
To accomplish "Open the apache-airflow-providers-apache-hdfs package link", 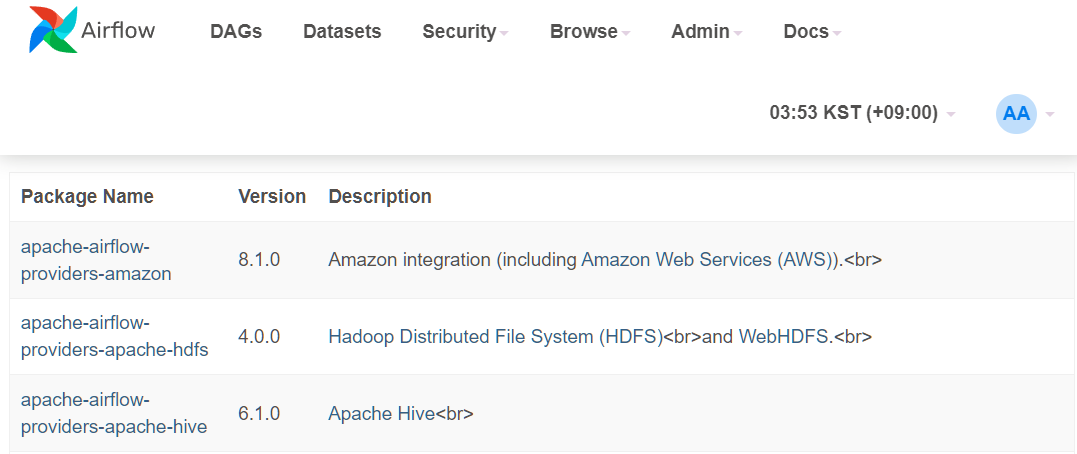I will pyautogui.click(x=115, y=337).
